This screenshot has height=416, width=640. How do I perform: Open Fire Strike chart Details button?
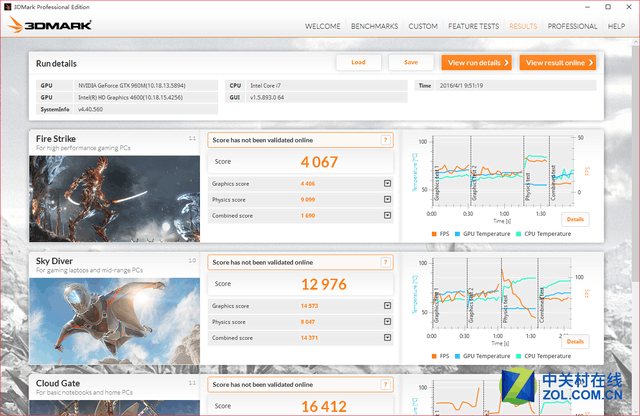point(575,219)
